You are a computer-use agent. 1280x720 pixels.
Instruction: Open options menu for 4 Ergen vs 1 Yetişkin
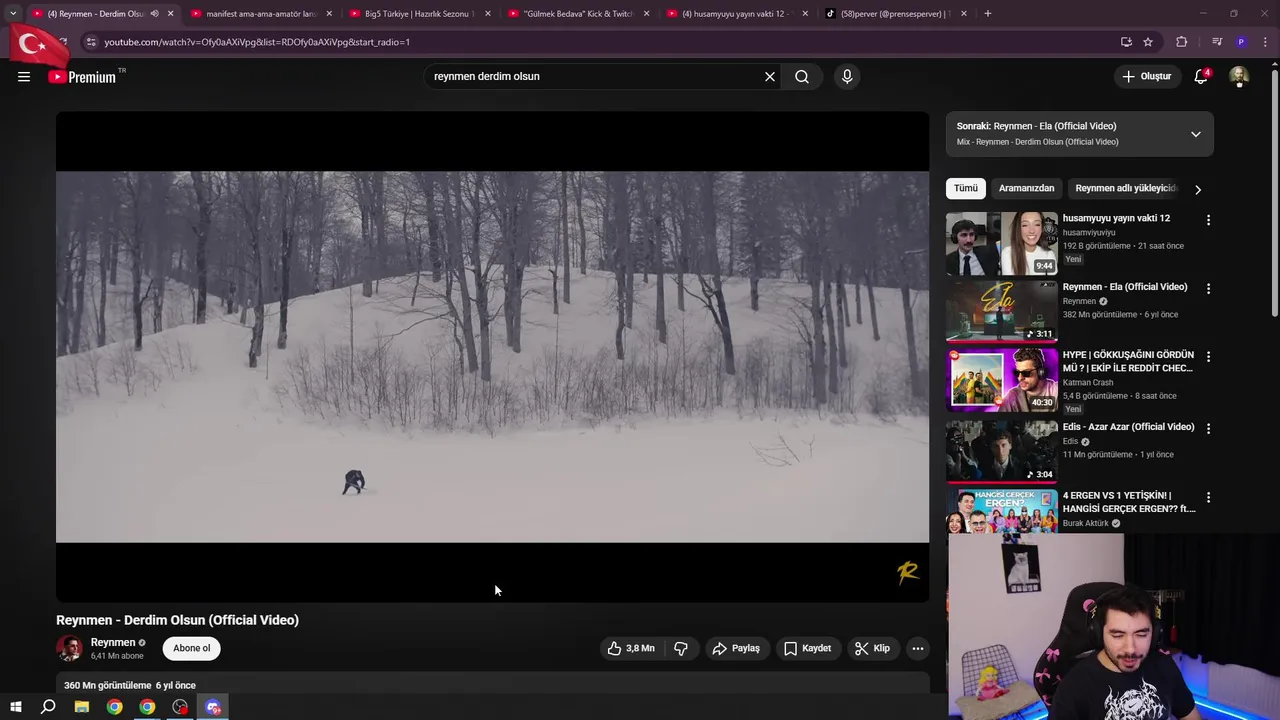click(x=1208, y=497)
